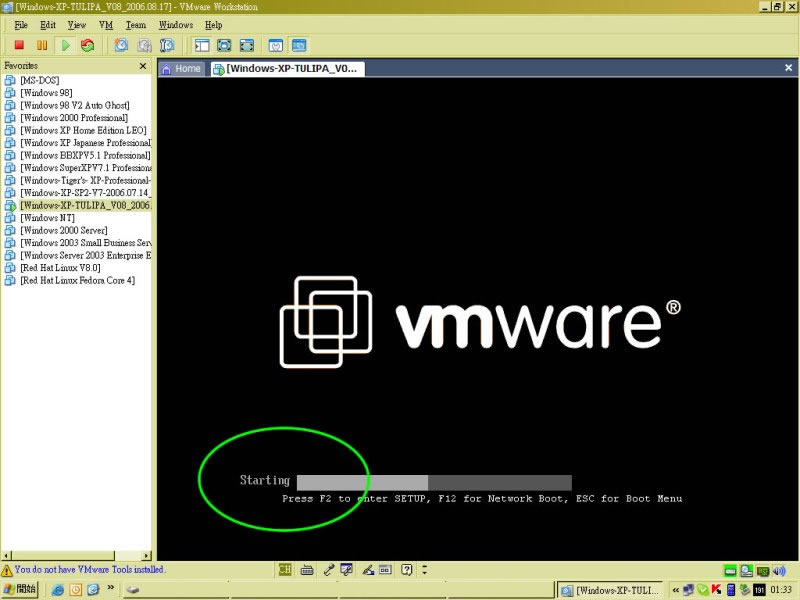800x600 pixels.
Task: Click the summary view toolbar icon
Action: (x=276, y=45)
